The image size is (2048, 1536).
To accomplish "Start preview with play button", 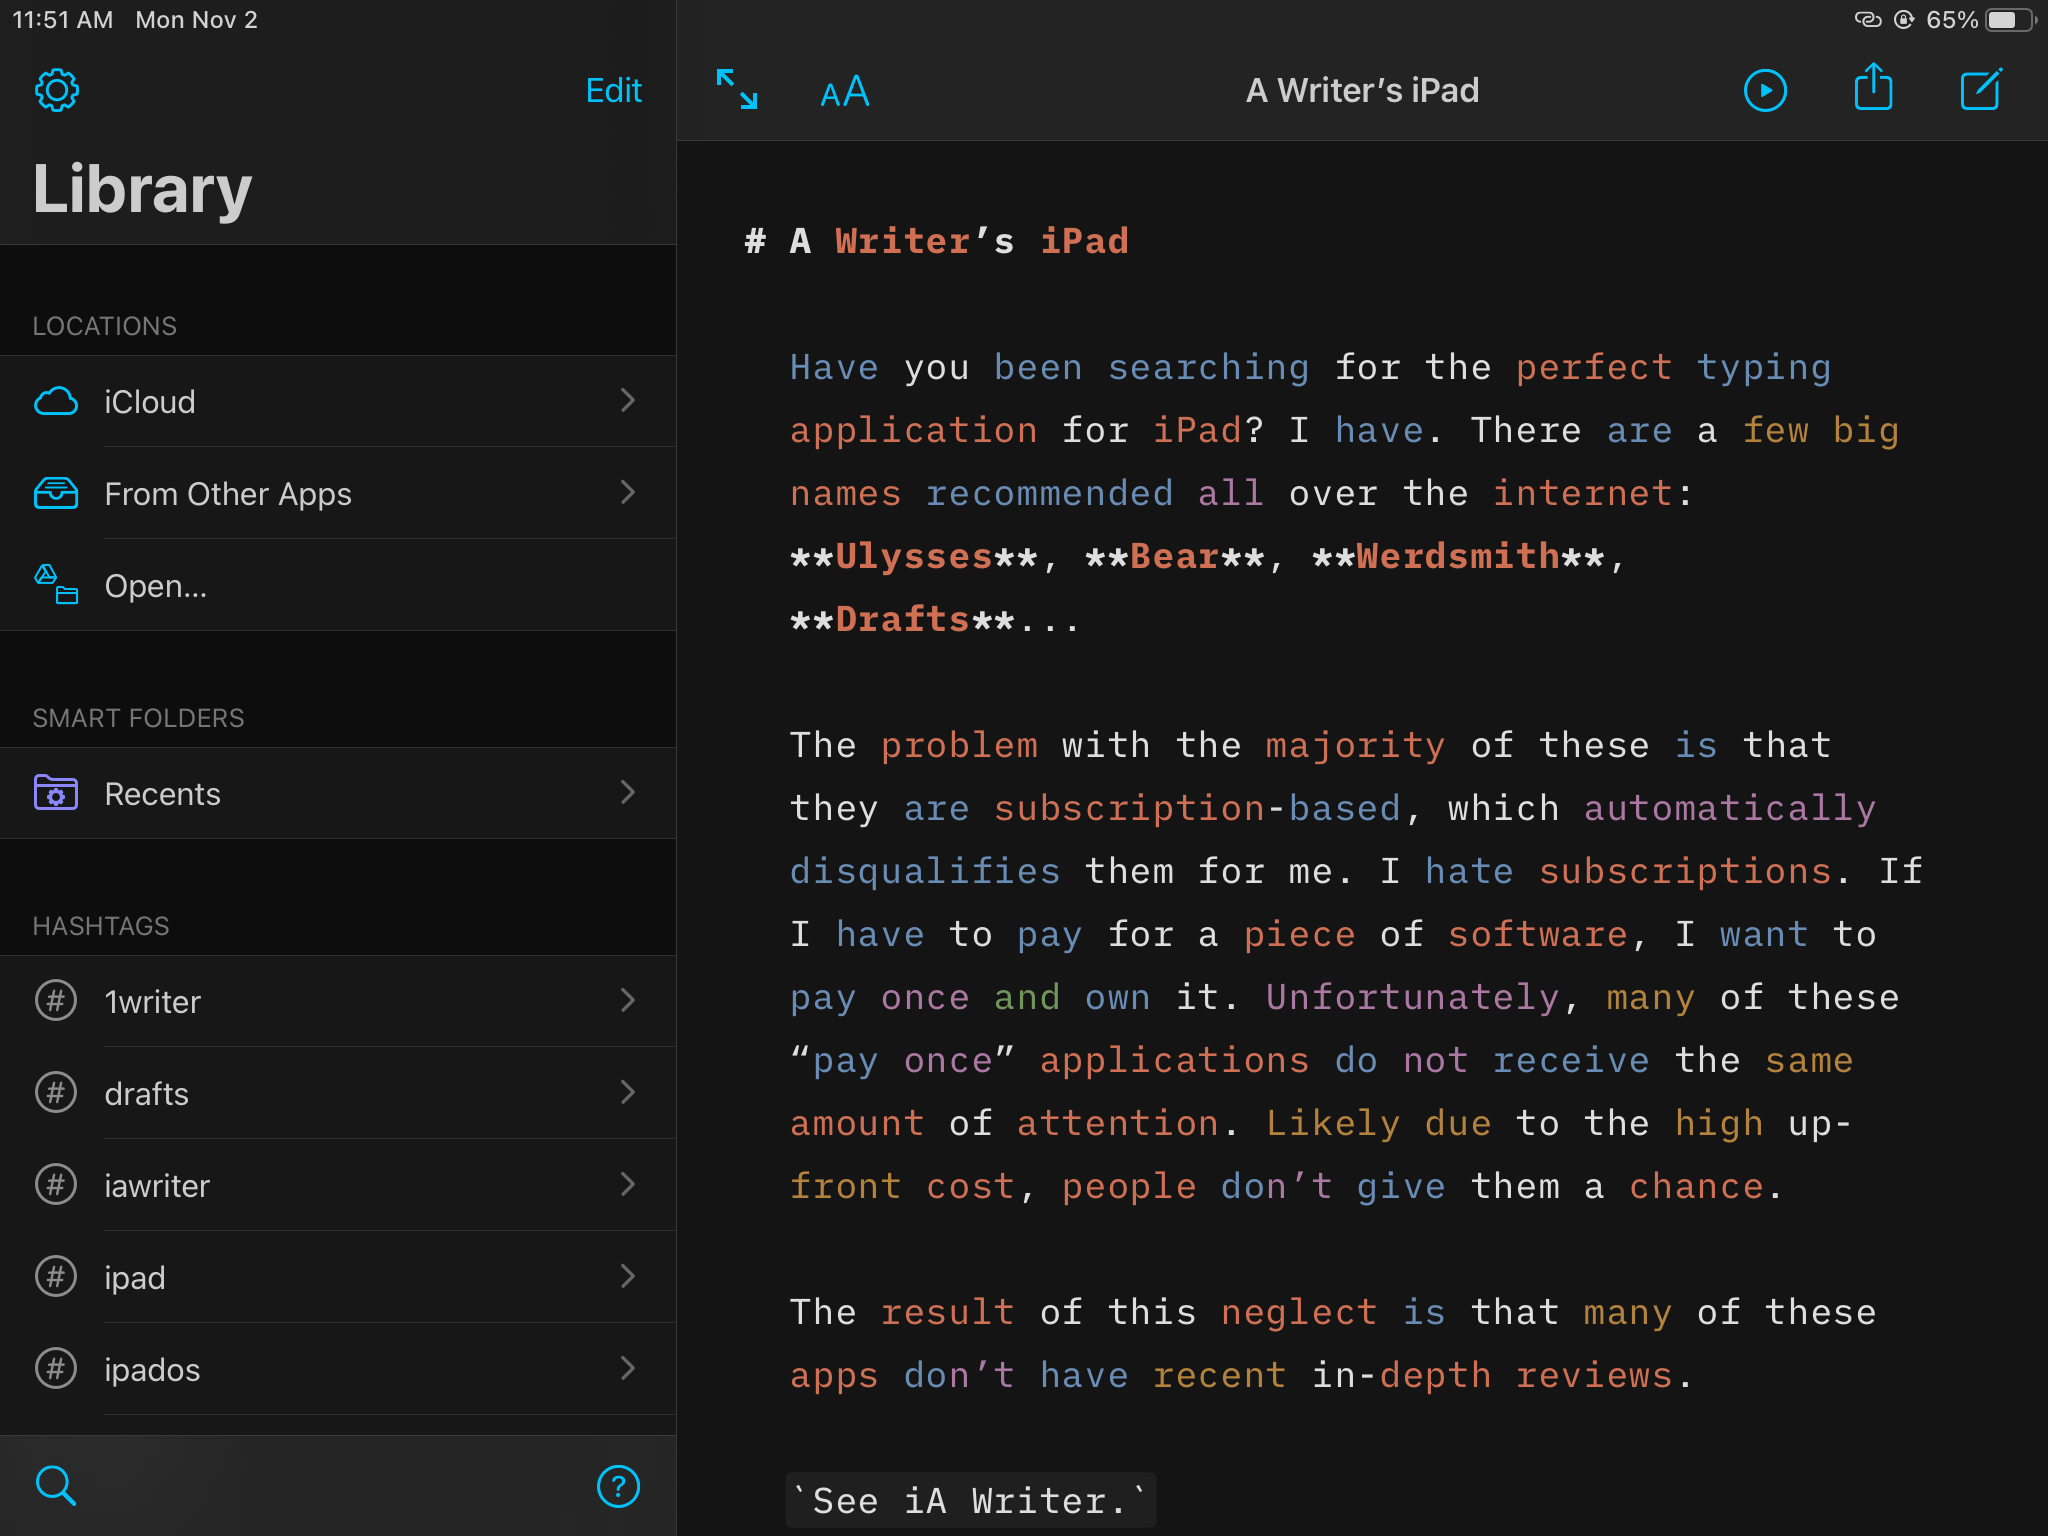I will coord(1765,91).
